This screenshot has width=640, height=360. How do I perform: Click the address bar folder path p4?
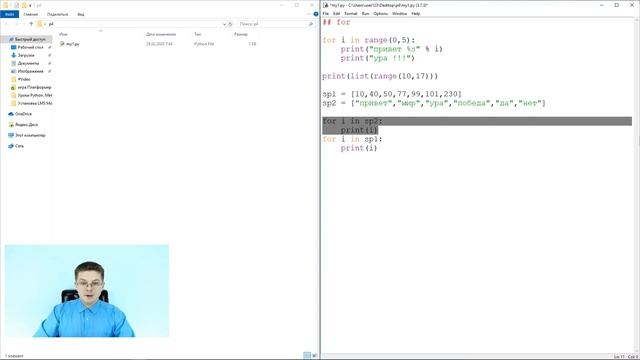point(51,24)
